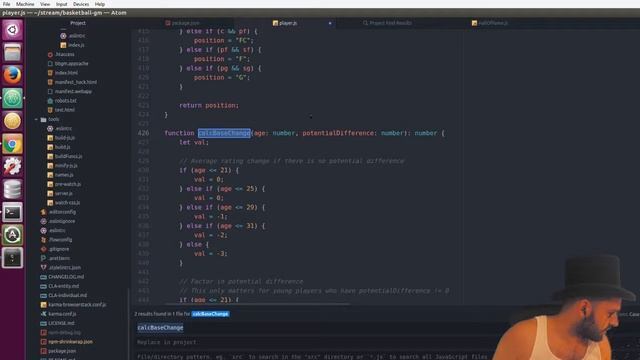Open the gear-and-wrench settings dock icon
This screenshot has height=360, width=640.
pos(12,167)
